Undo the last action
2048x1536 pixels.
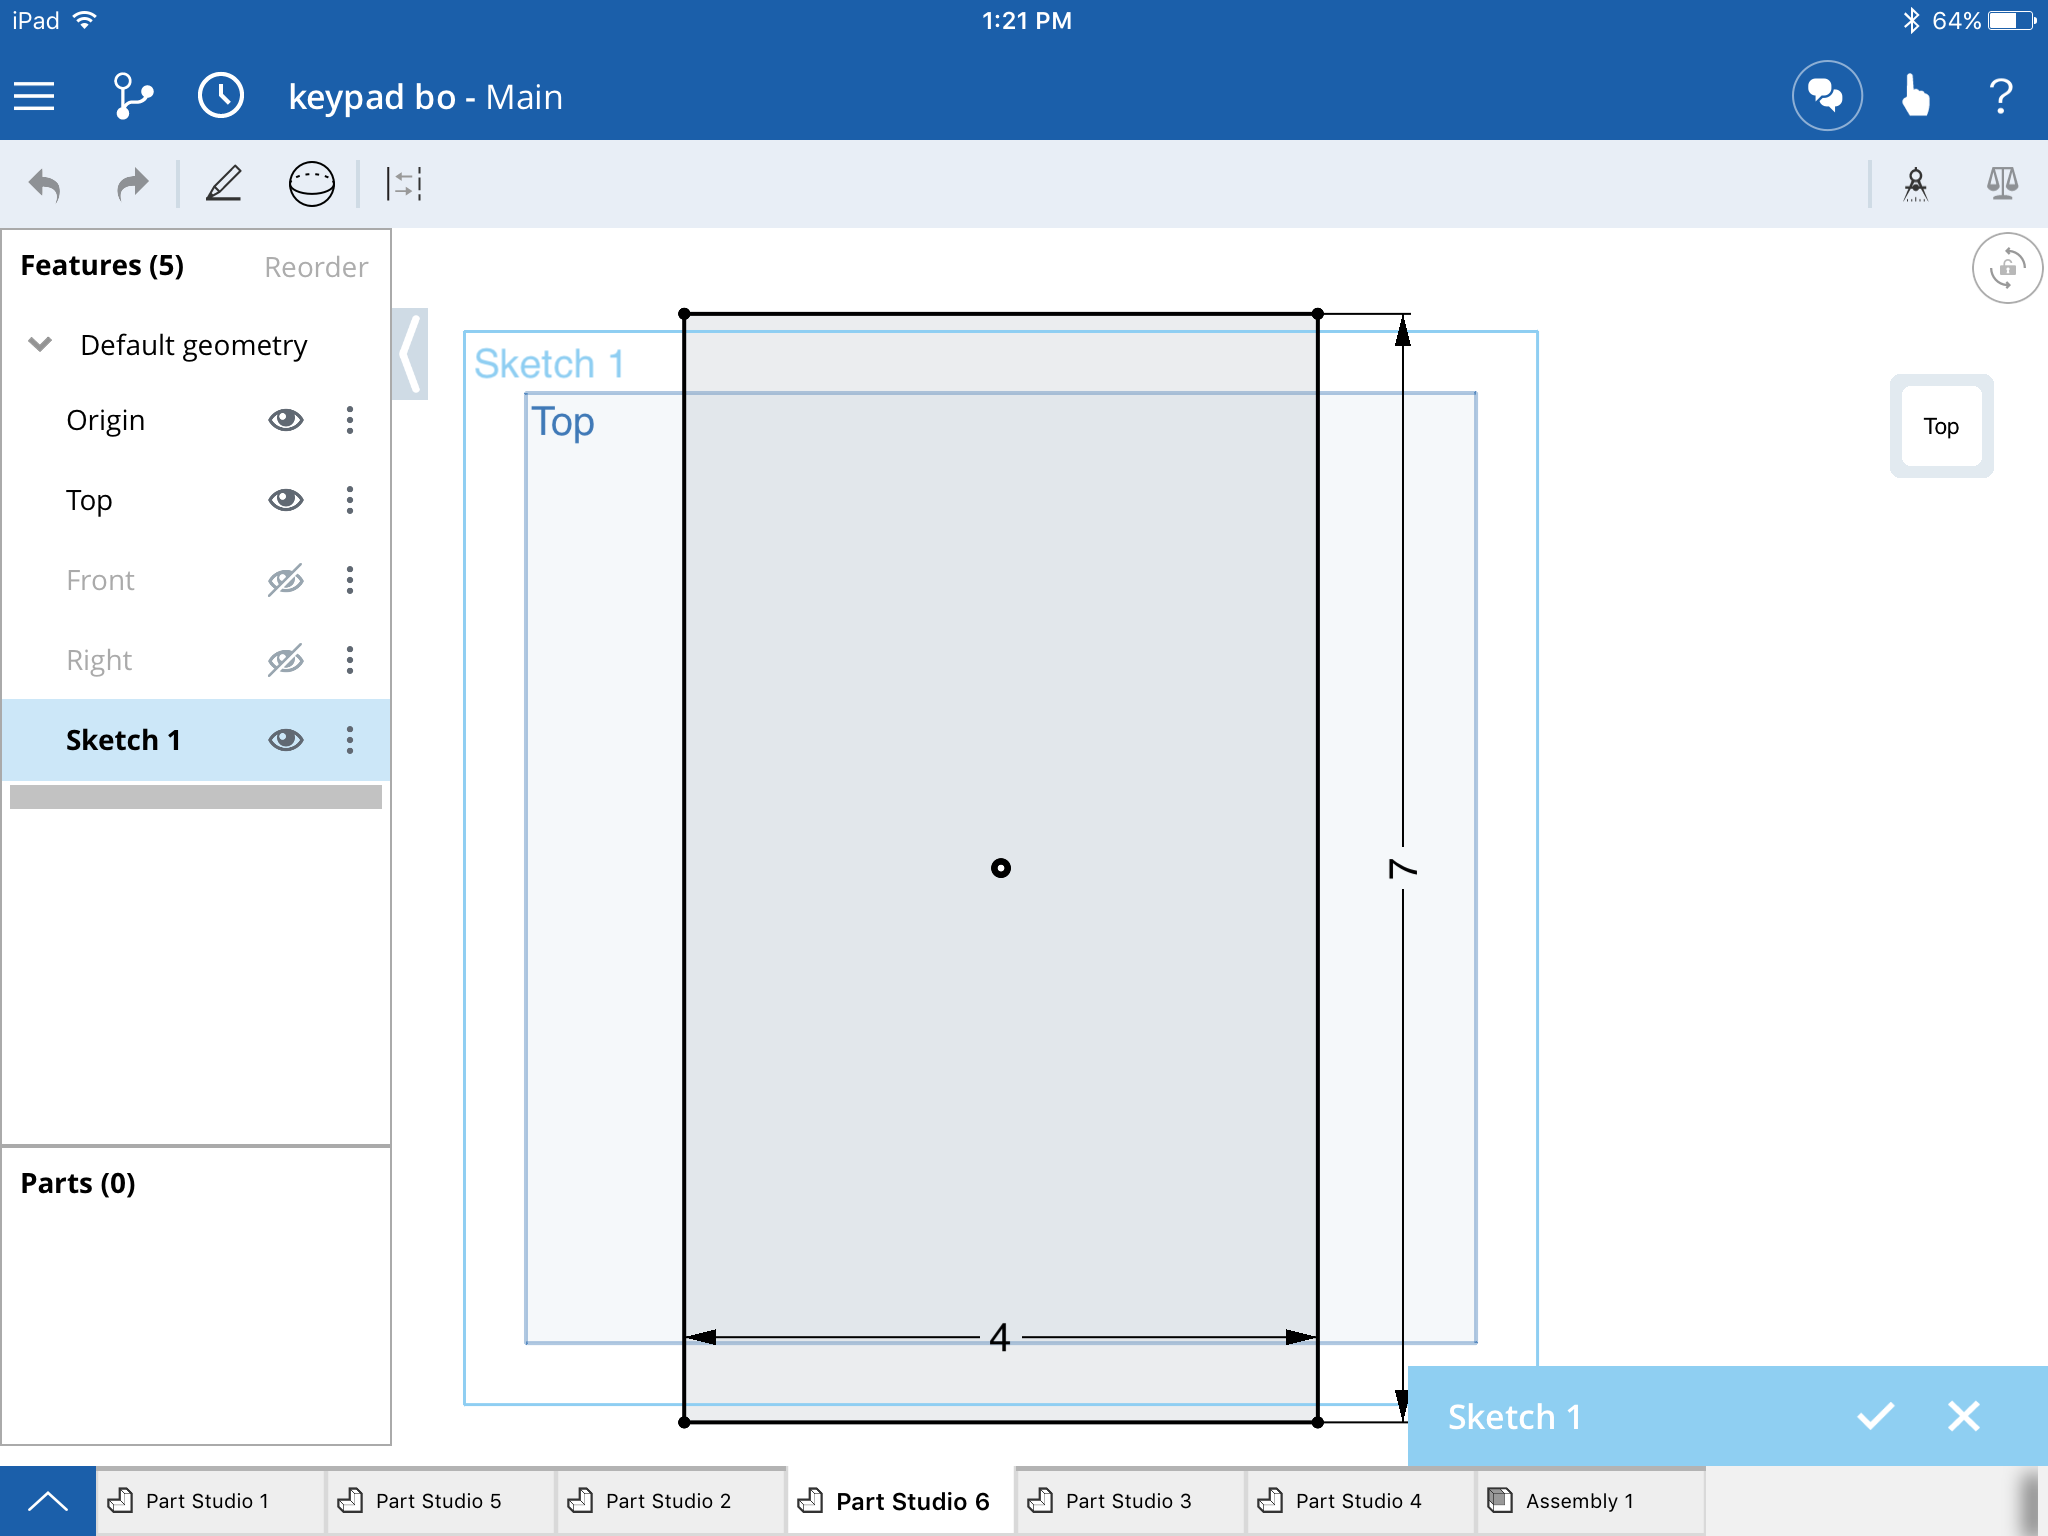tap(45, 184)
